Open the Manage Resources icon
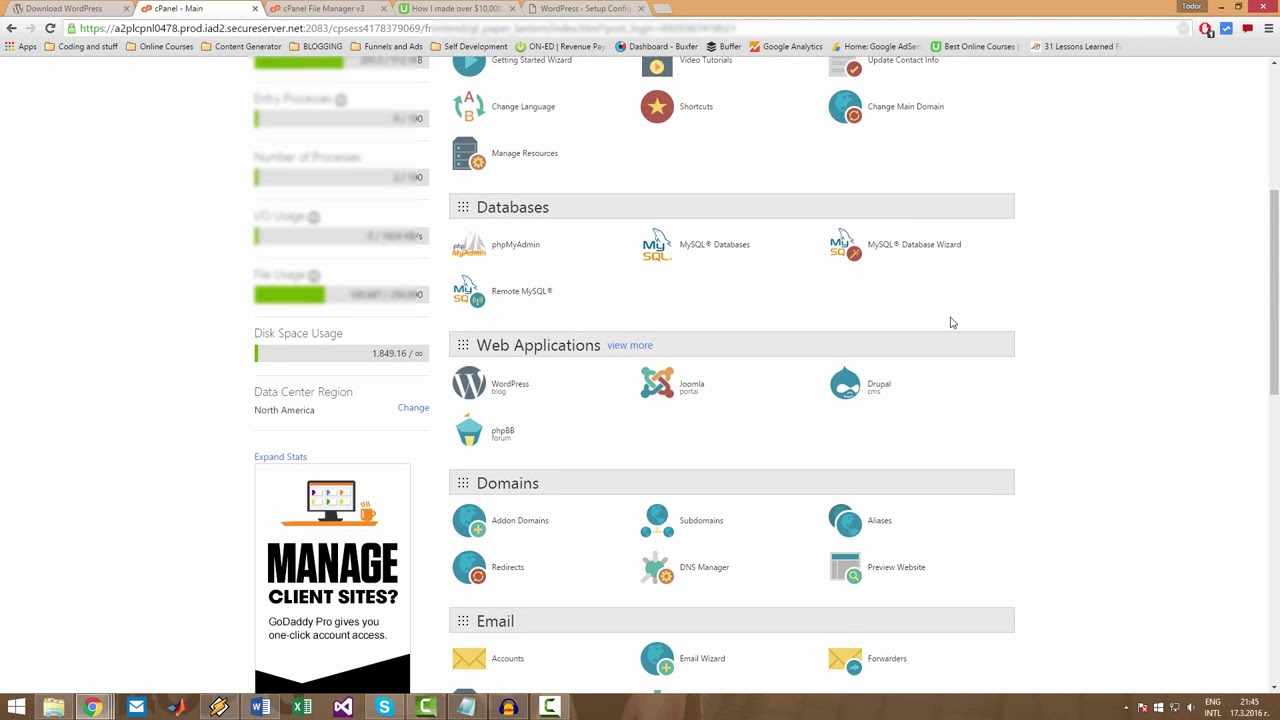The width and height of the screenshot is (1280, 720). point(469,153)
